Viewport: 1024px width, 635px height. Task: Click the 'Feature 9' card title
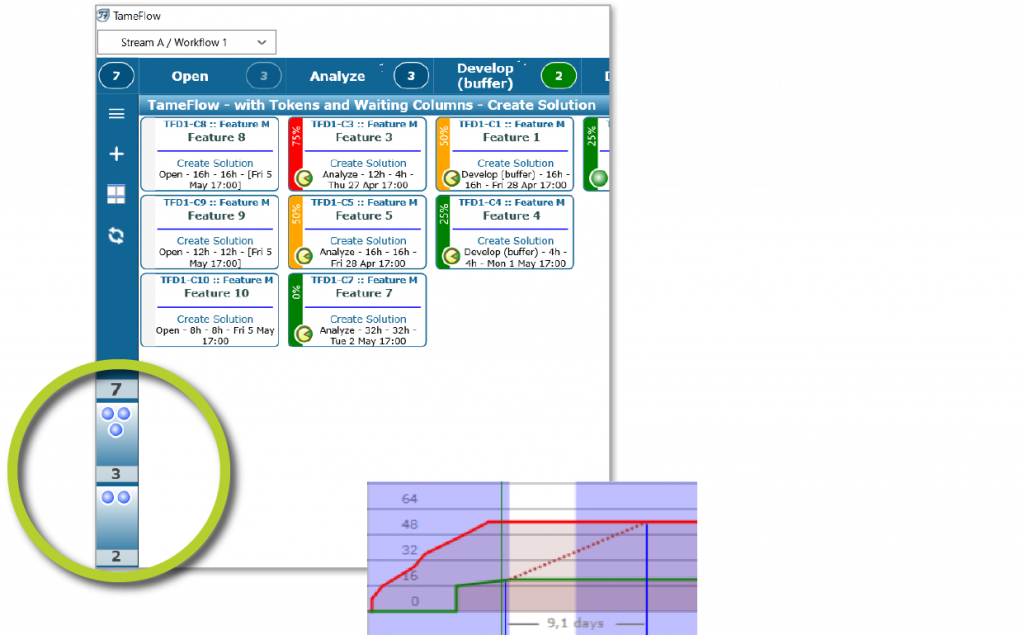[x=216, y=216]
